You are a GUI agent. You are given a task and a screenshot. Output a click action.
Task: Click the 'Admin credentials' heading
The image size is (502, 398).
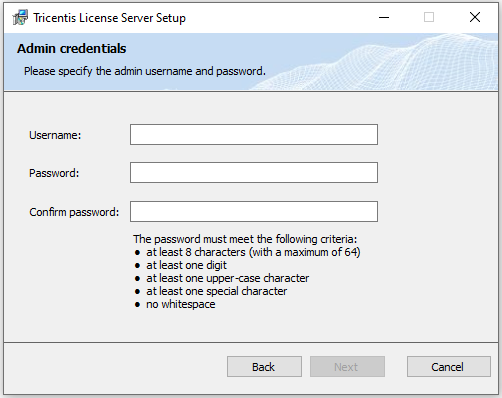pos(72,49)
